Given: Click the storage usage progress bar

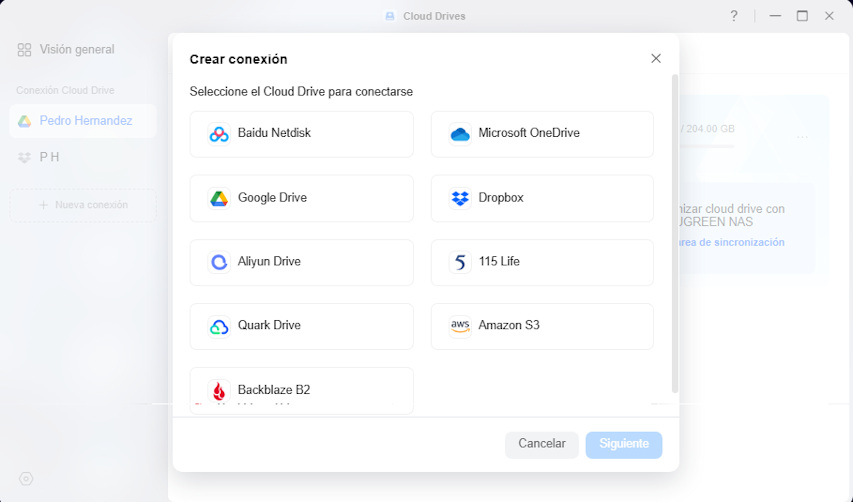Looking at the screenshot, I should click(x=706, y=146).
